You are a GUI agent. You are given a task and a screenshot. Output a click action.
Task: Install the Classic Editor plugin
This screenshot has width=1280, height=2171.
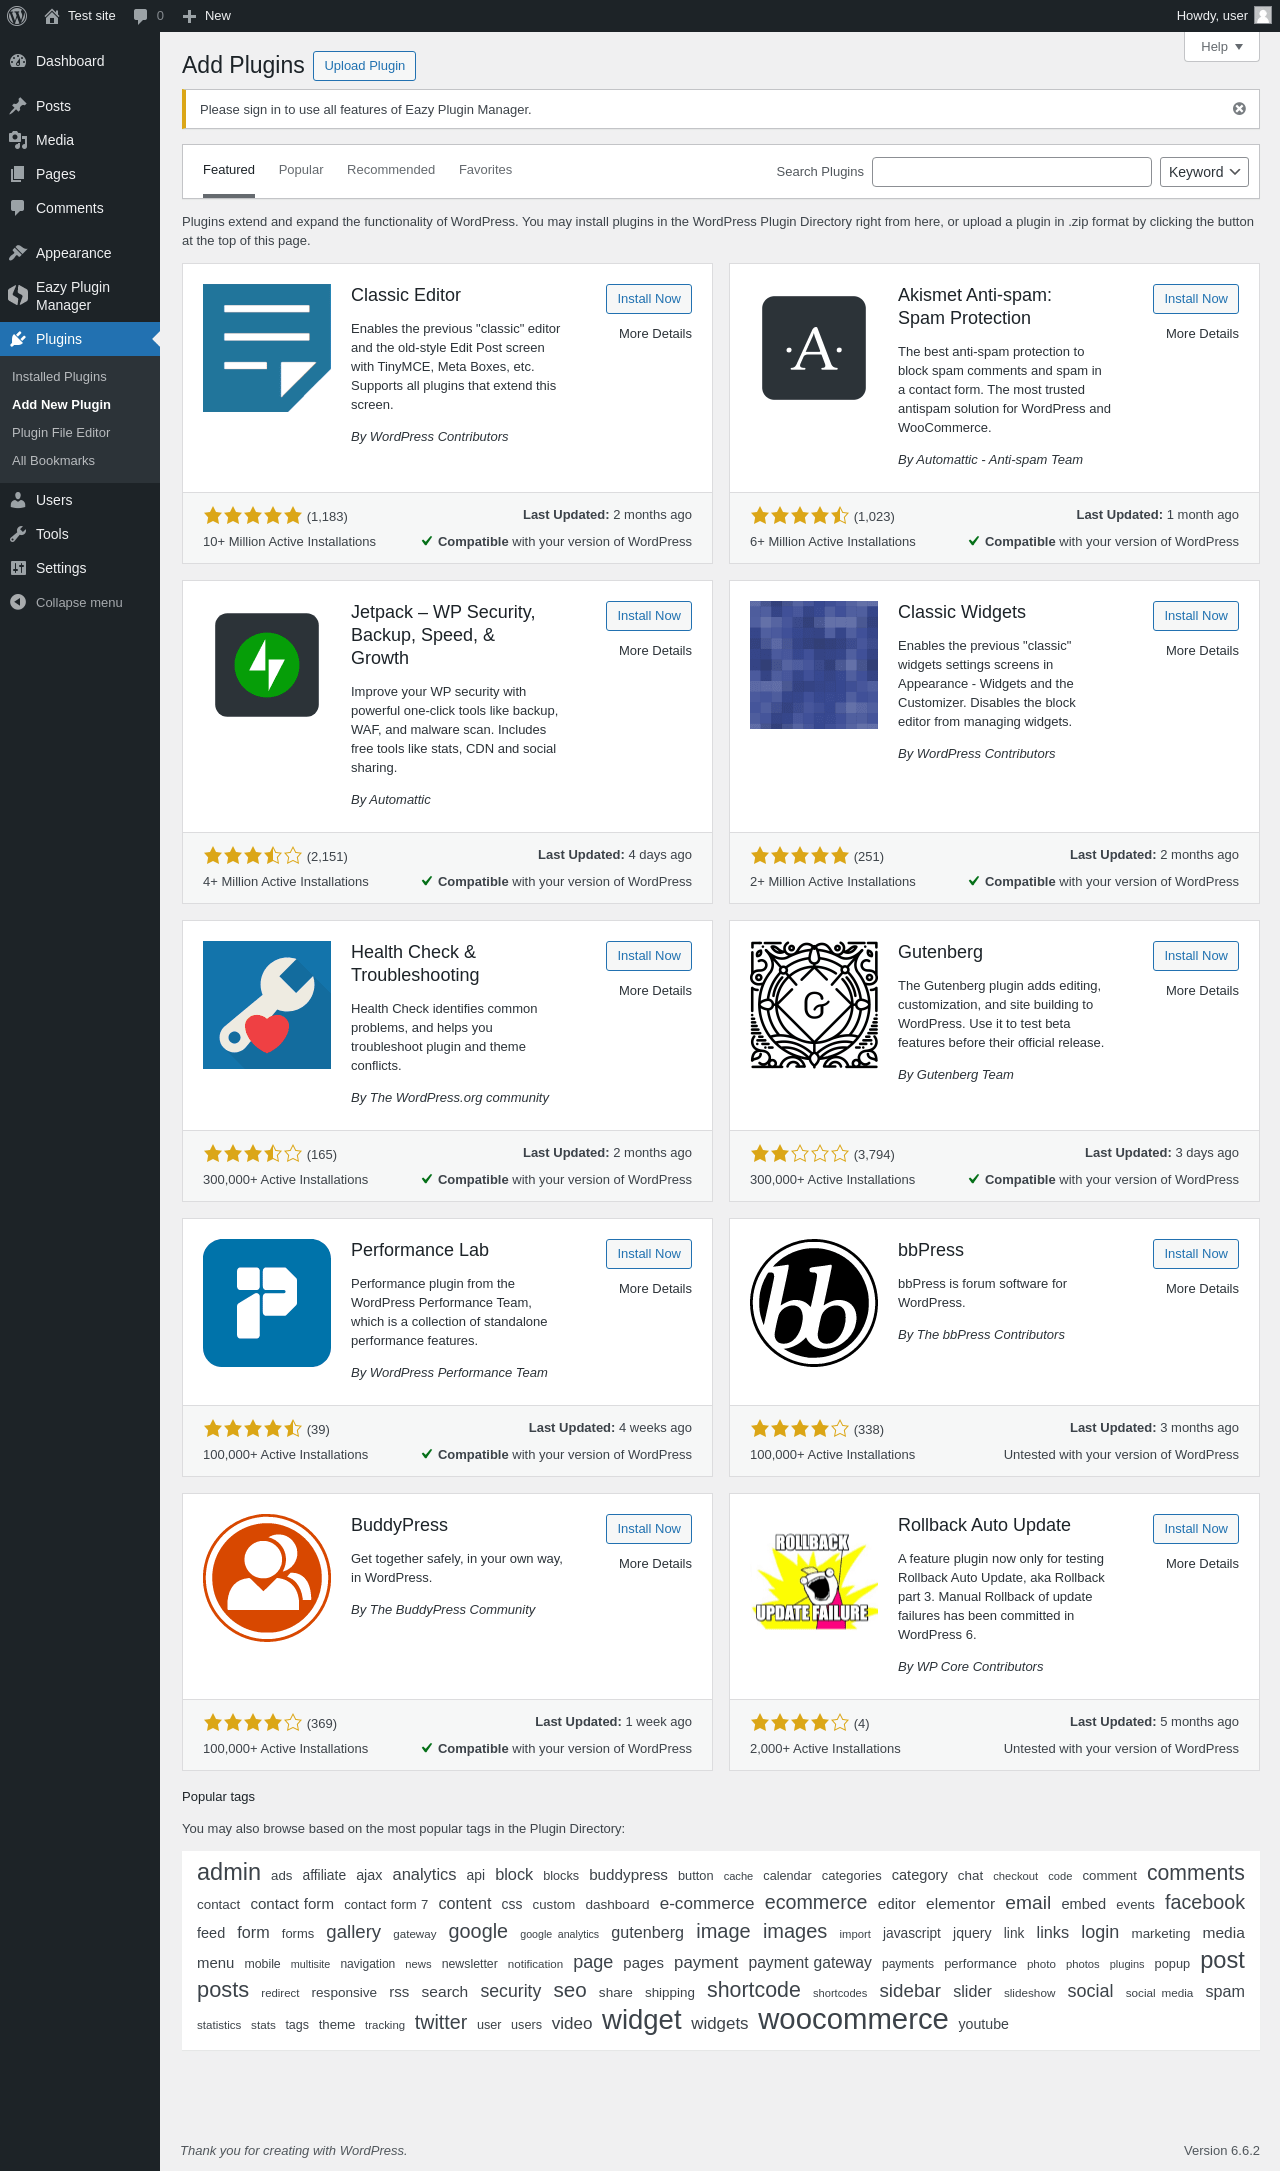[x=649, y=299]
